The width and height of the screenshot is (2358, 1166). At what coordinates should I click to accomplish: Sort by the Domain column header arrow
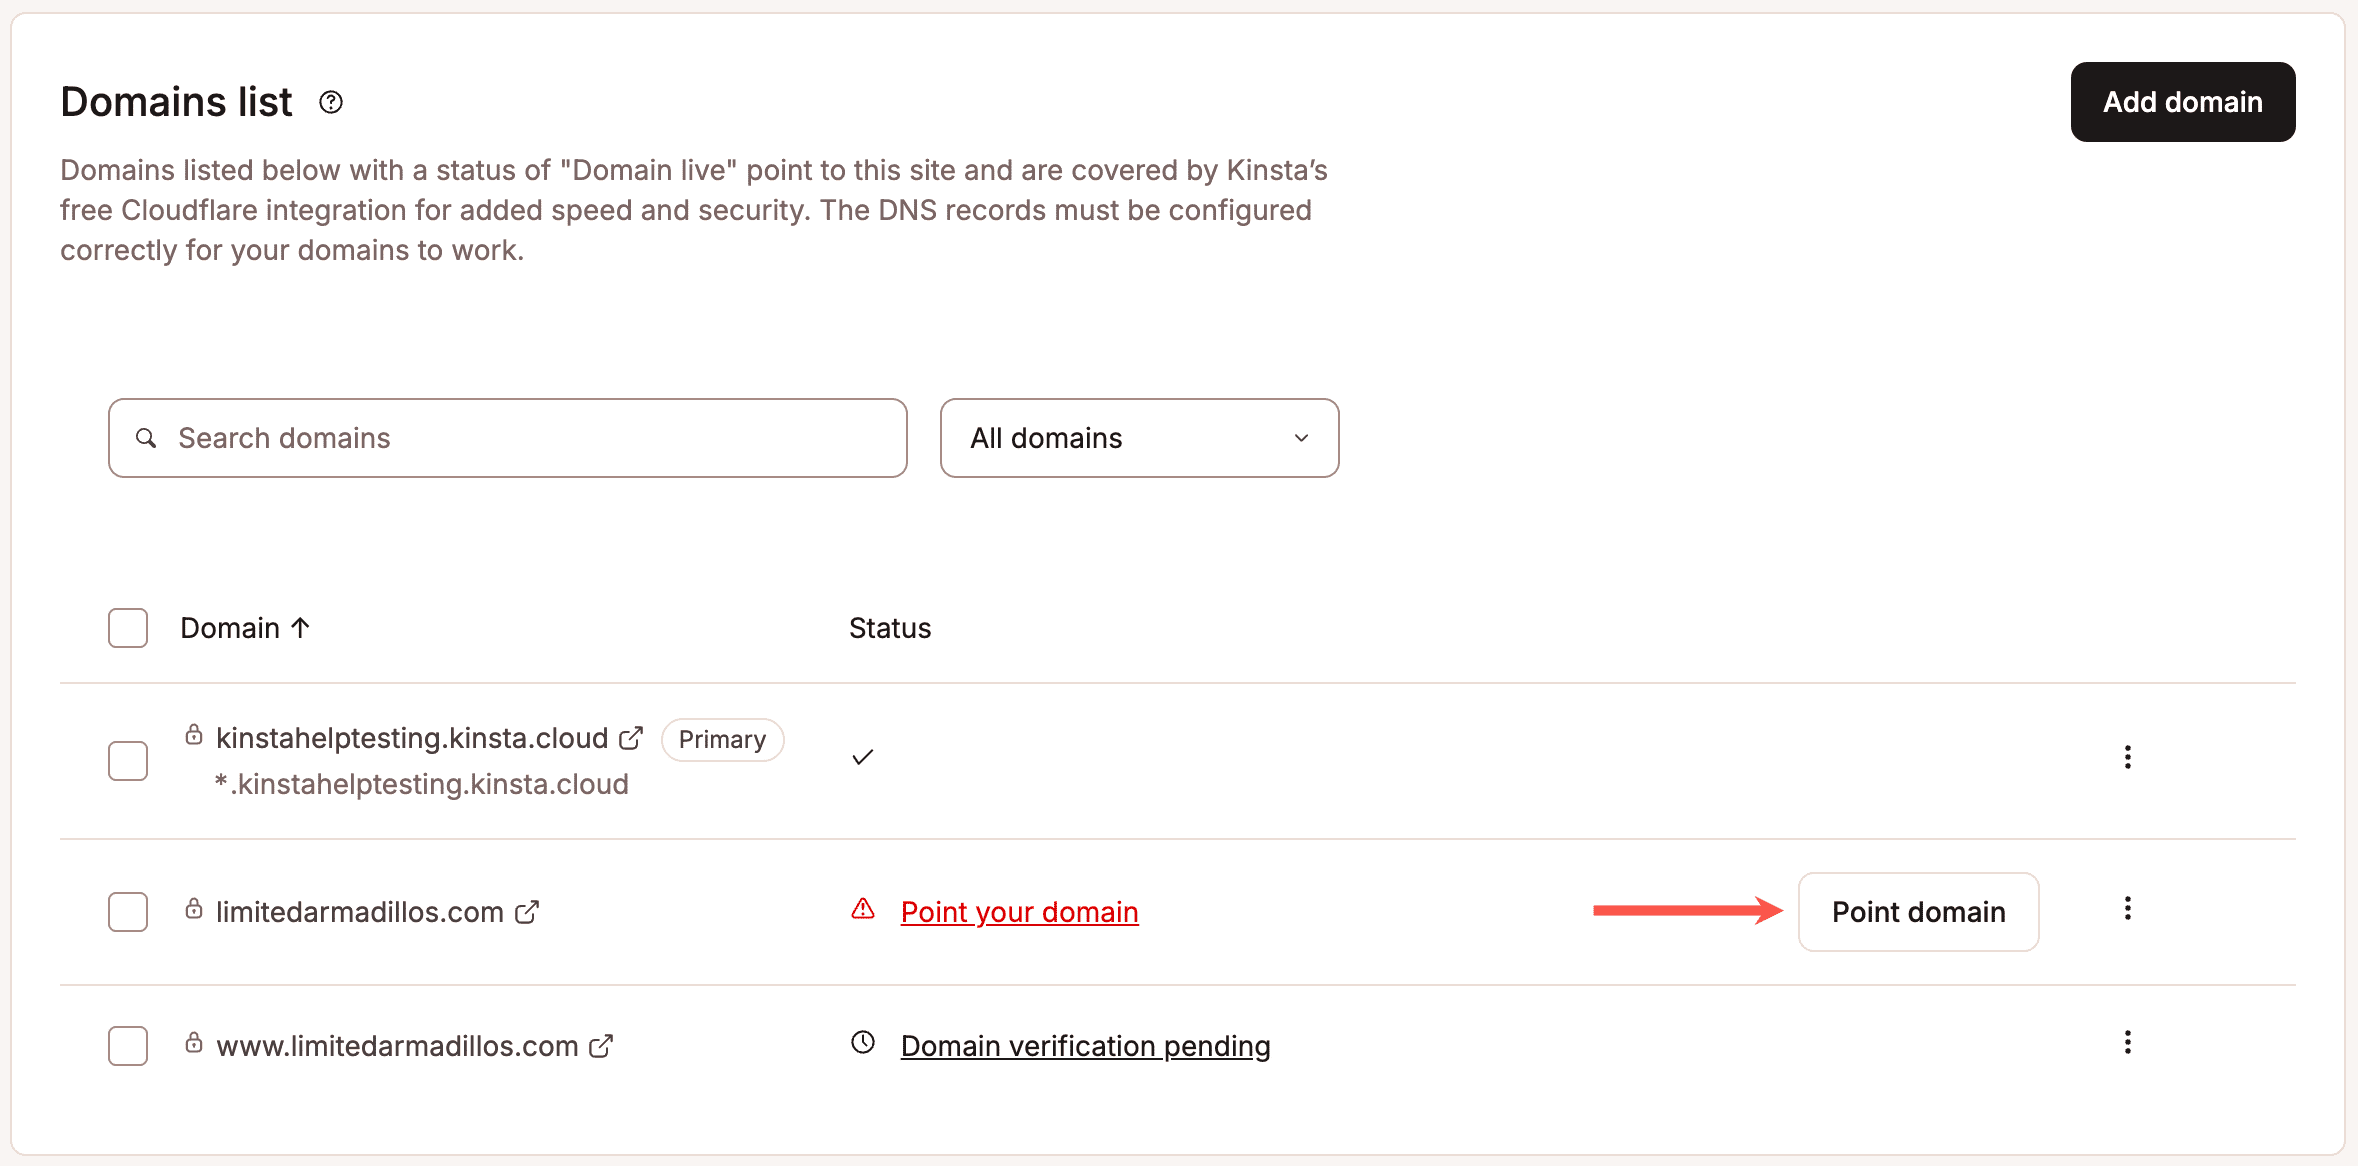300,628
